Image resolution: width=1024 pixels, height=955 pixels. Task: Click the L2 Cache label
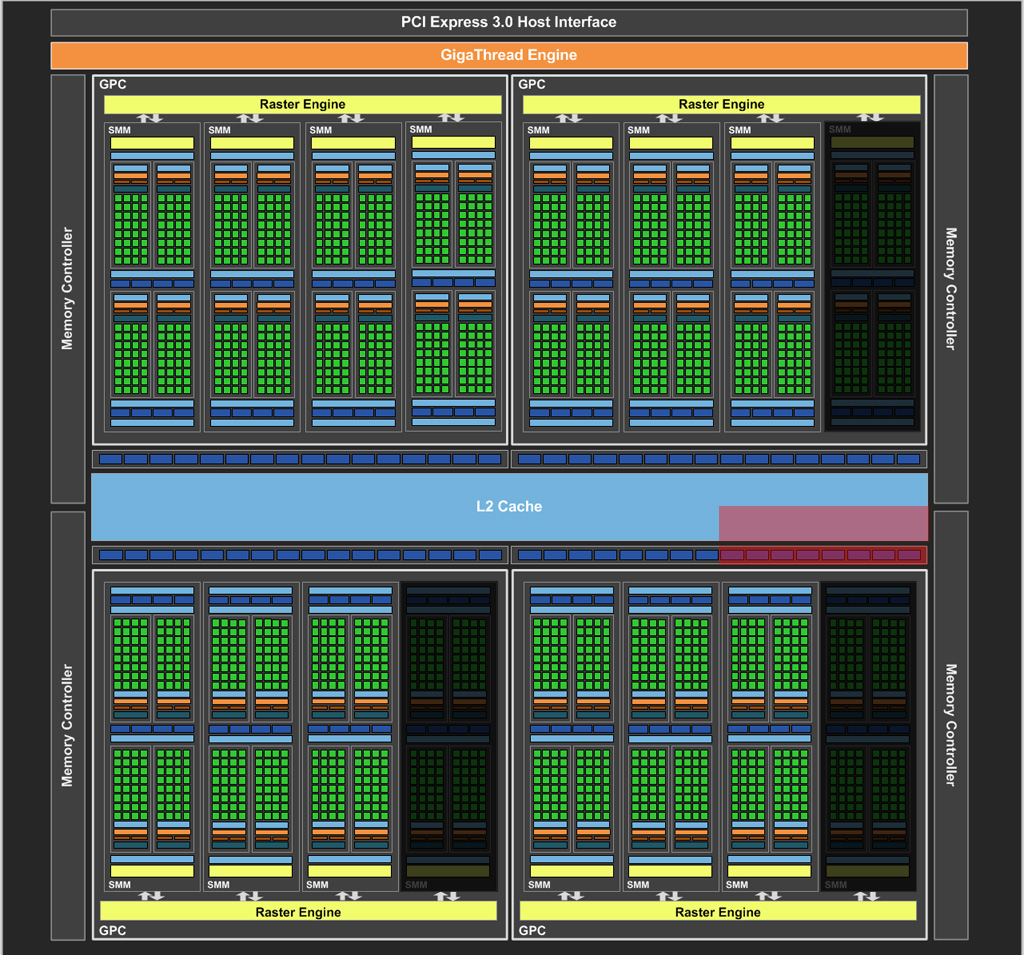[508, 506]
